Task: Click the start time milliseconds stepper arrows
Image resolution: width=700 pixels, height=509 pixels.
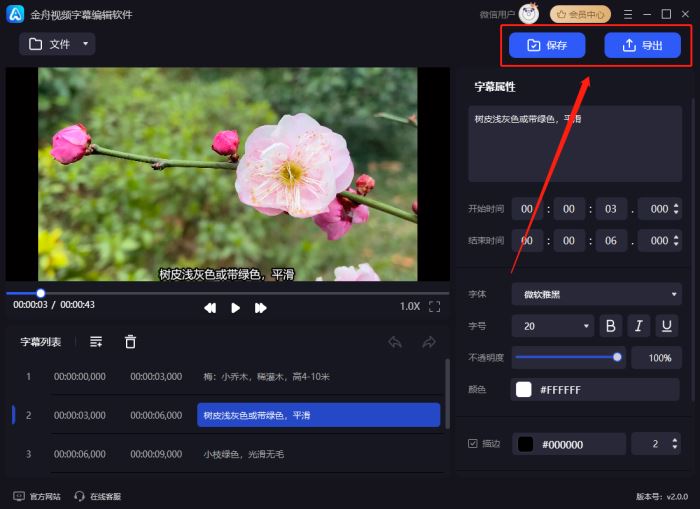Action: [676, 209]
